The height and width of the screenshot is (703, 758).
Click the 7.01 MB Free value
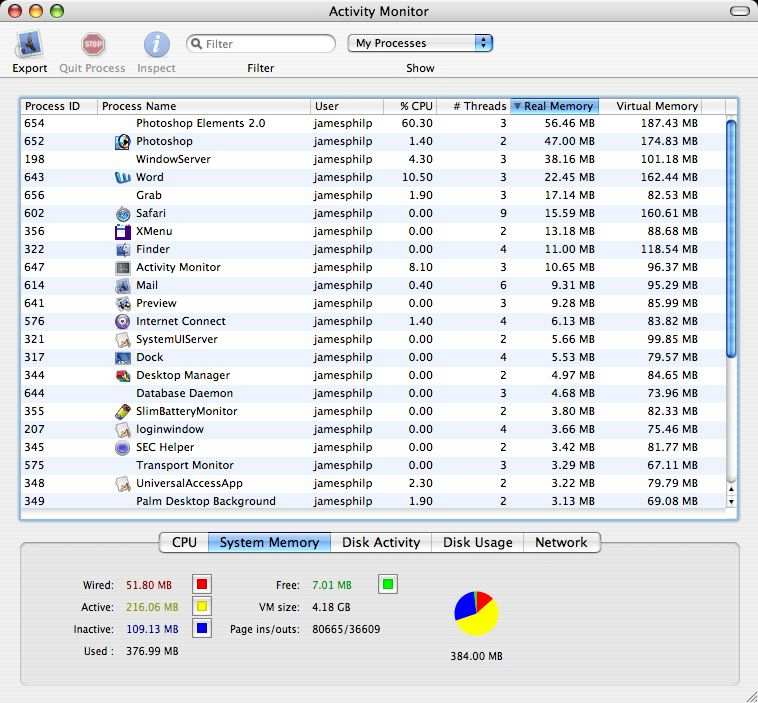coord(332,585)
